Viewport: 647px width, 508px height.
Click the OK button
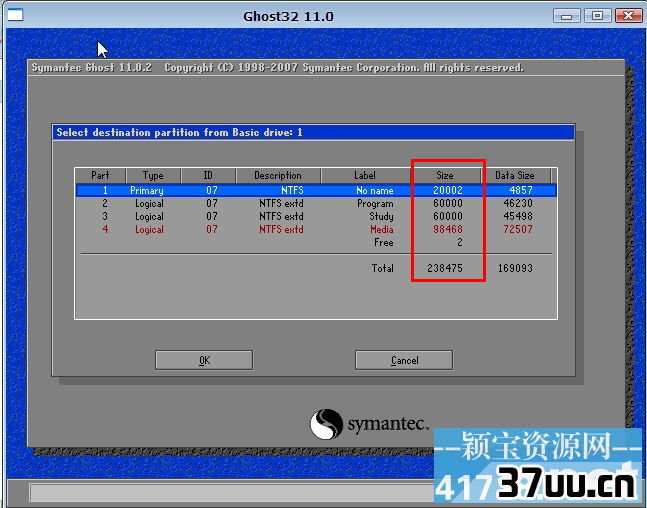point(204,360)
